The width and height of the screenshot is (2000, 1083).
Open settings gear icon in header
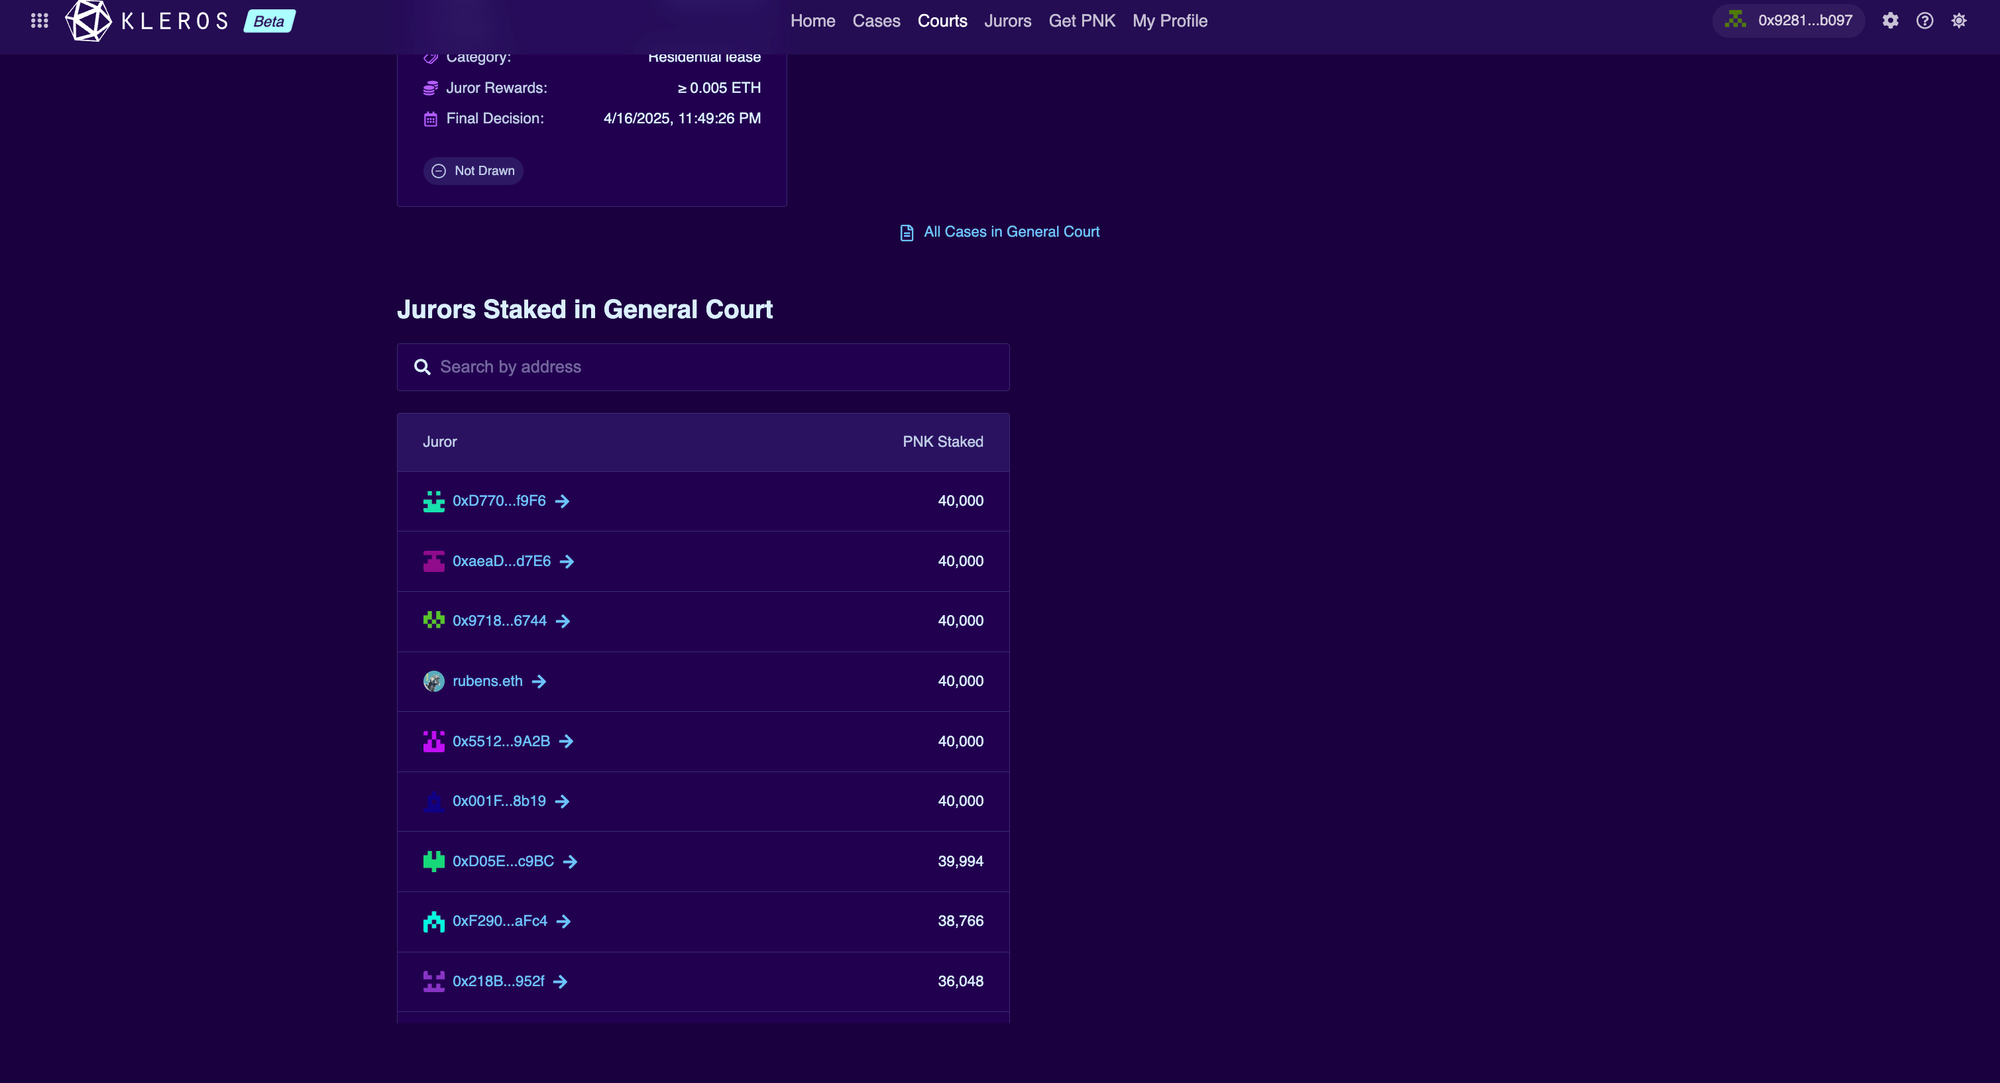tap(1890, 21)
